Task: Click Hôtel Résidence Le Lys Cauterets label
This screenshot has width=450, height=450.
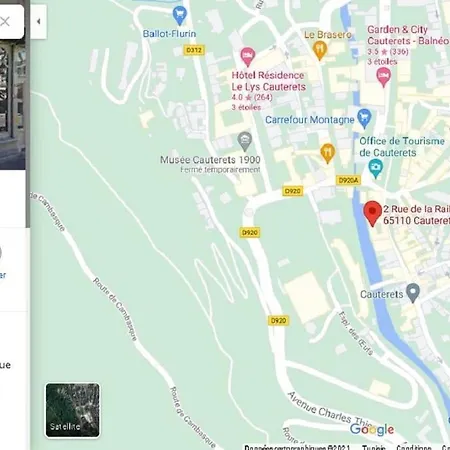Action: [269, 81]
